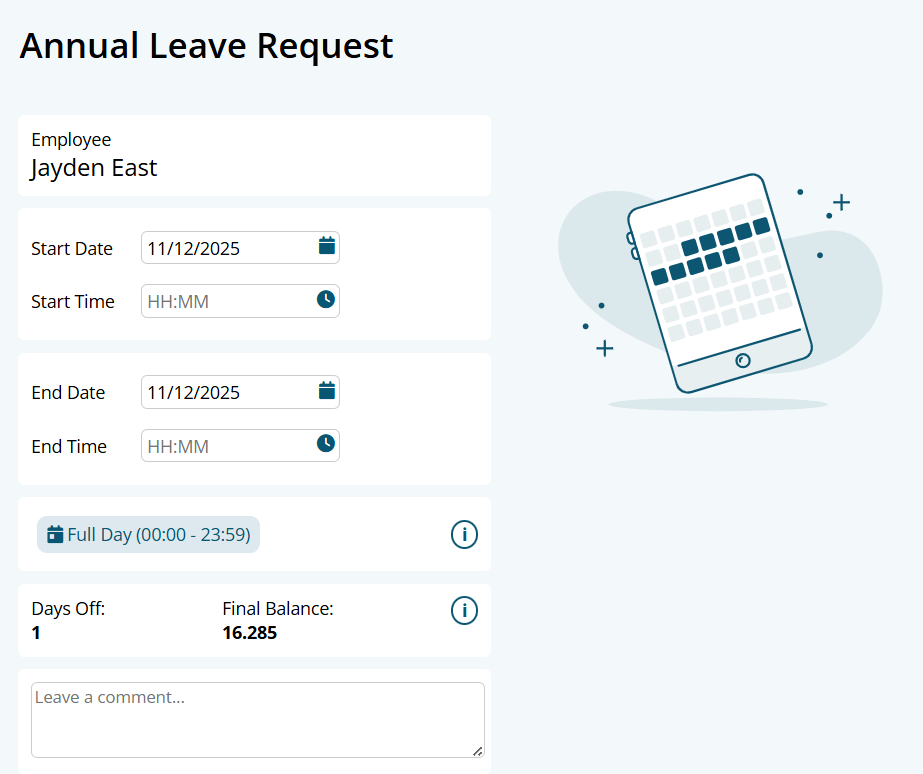
Task: Grab the comment box resize handle
Action: tap(477, 750)
